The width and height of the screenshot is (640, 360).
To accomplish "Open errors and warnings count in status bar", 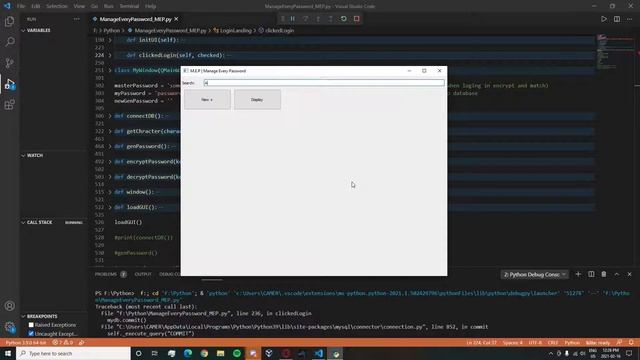I will coord(62,342).
